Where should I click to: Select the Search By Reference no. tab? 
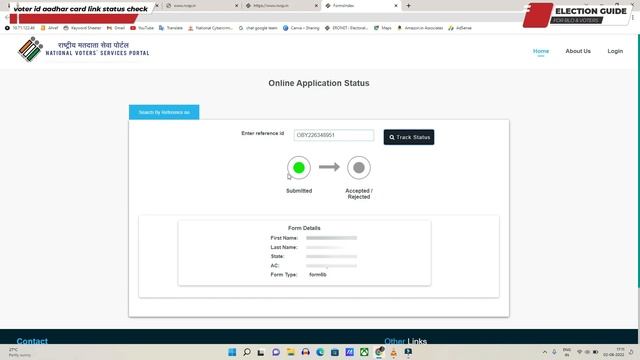tap(164, 112)
